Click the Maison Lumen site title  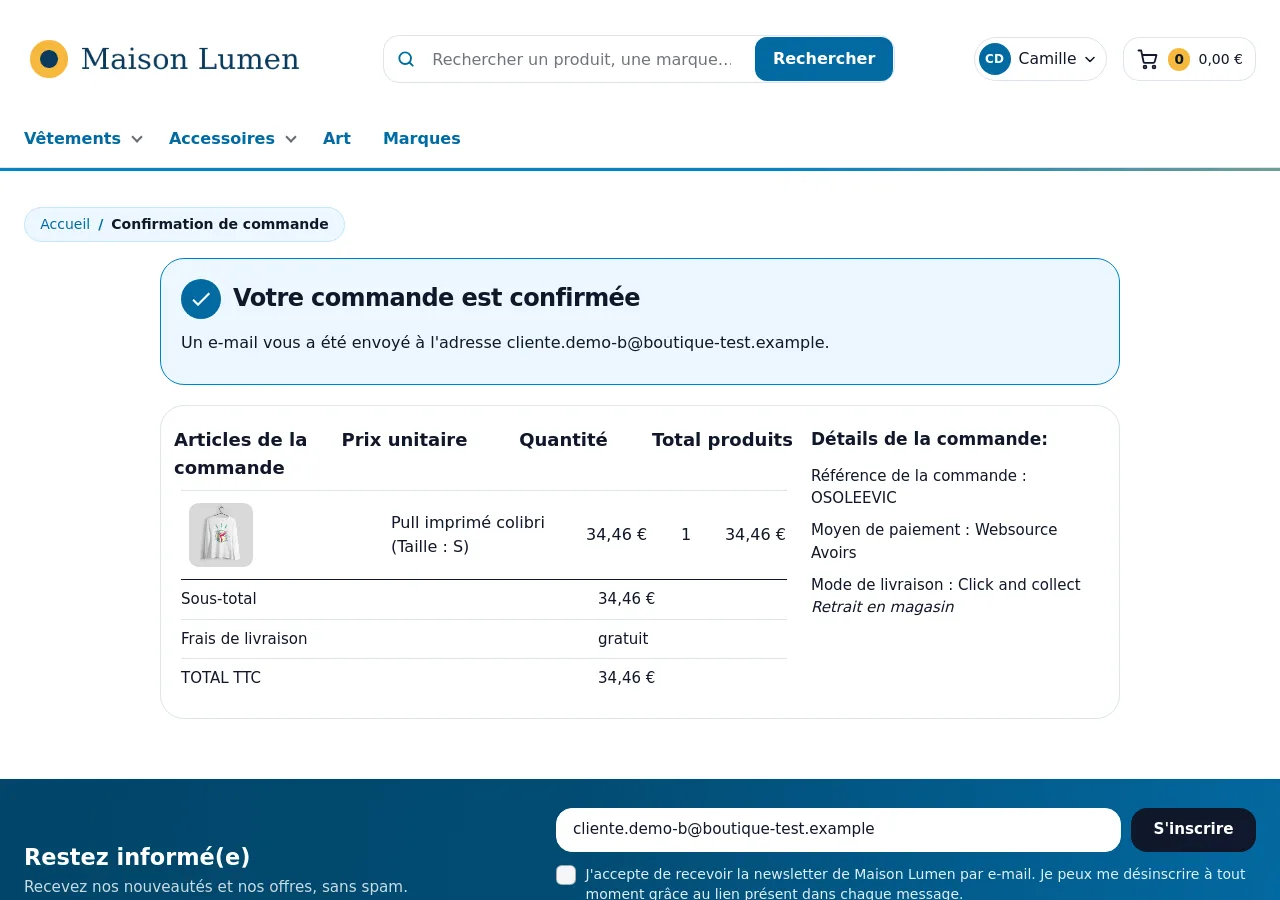pyautogui.click(x=190, y=59)
